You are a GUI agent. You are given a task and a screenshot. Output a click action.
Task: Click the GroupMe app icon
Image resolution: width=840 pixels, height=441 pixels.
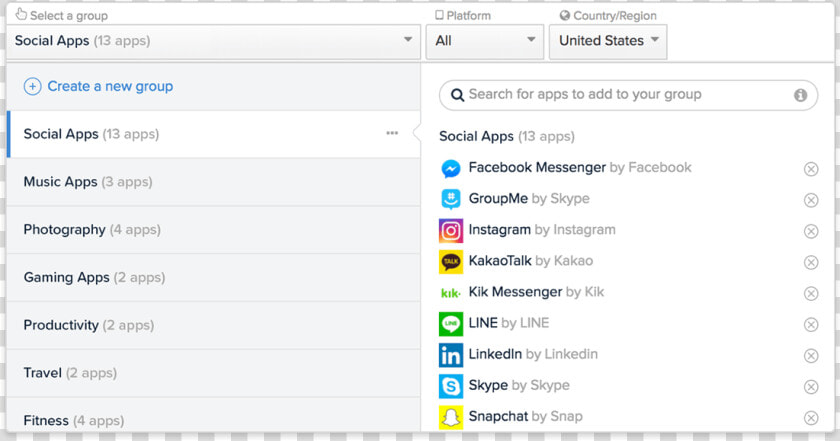click(451, 199)
